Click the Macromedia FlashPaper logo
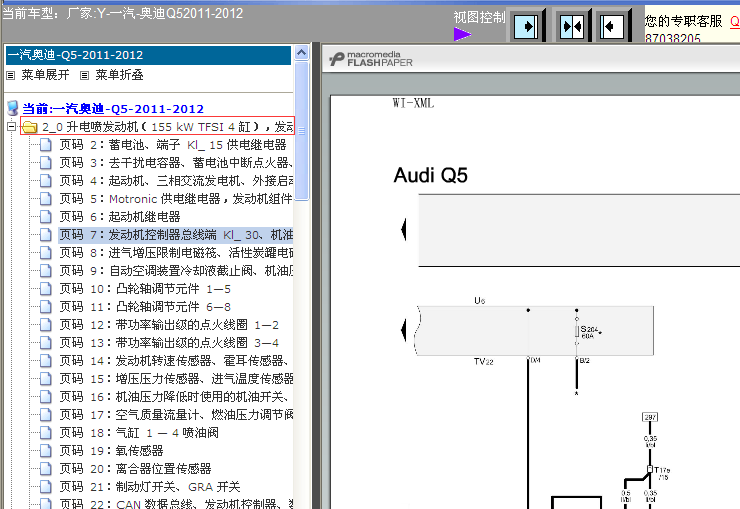Screen dimensions: 740x509 point(371,59)
